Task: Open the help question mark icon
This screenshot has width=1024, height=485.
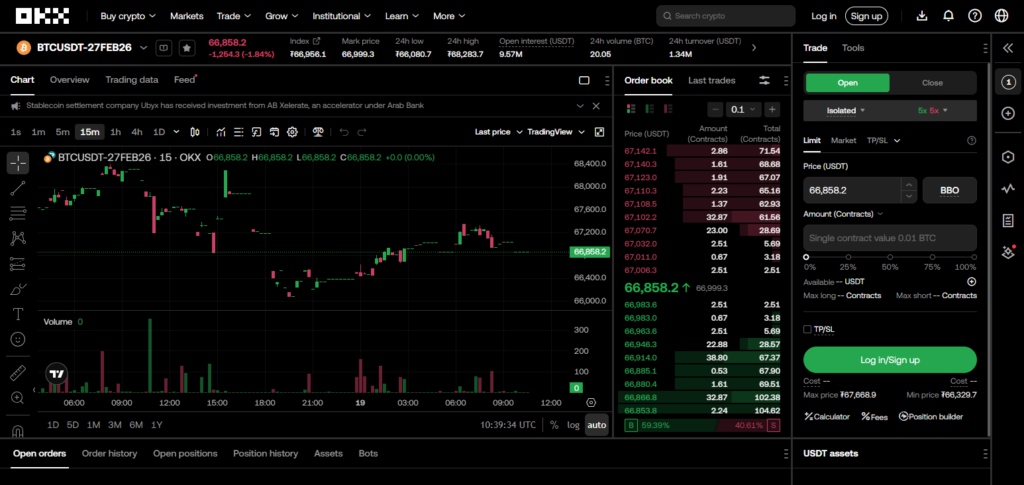Action: 975,16
